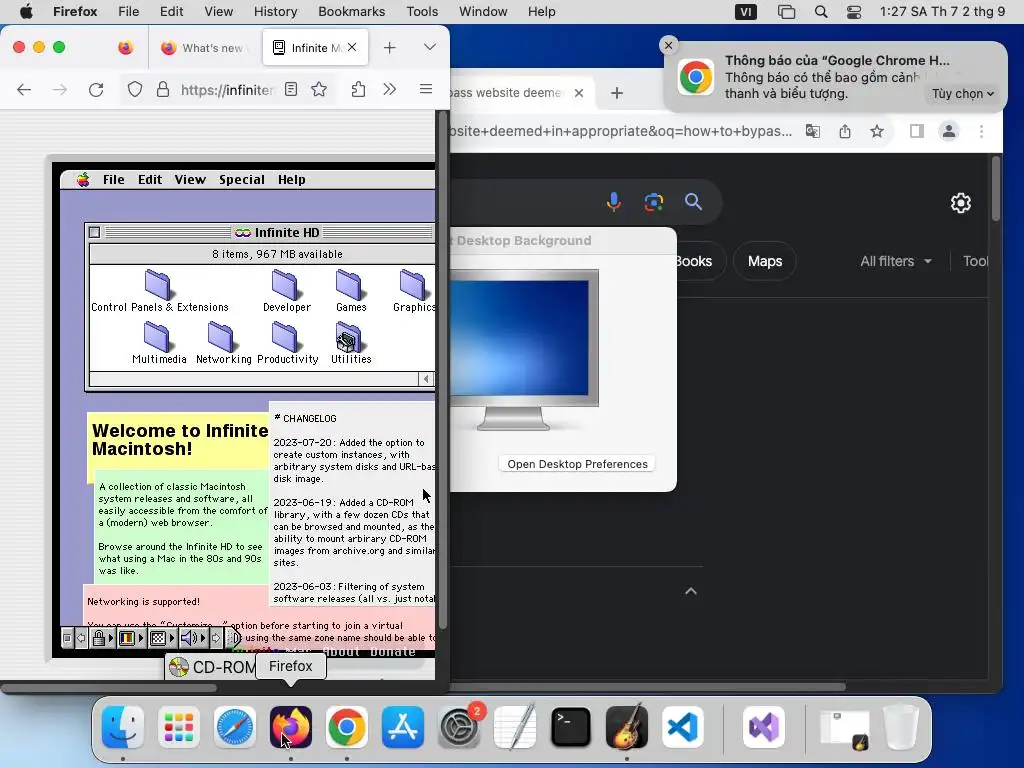Open the Firefox tracking protection shield
This screenshot has height=768, width=1024.
pos(135,89)
